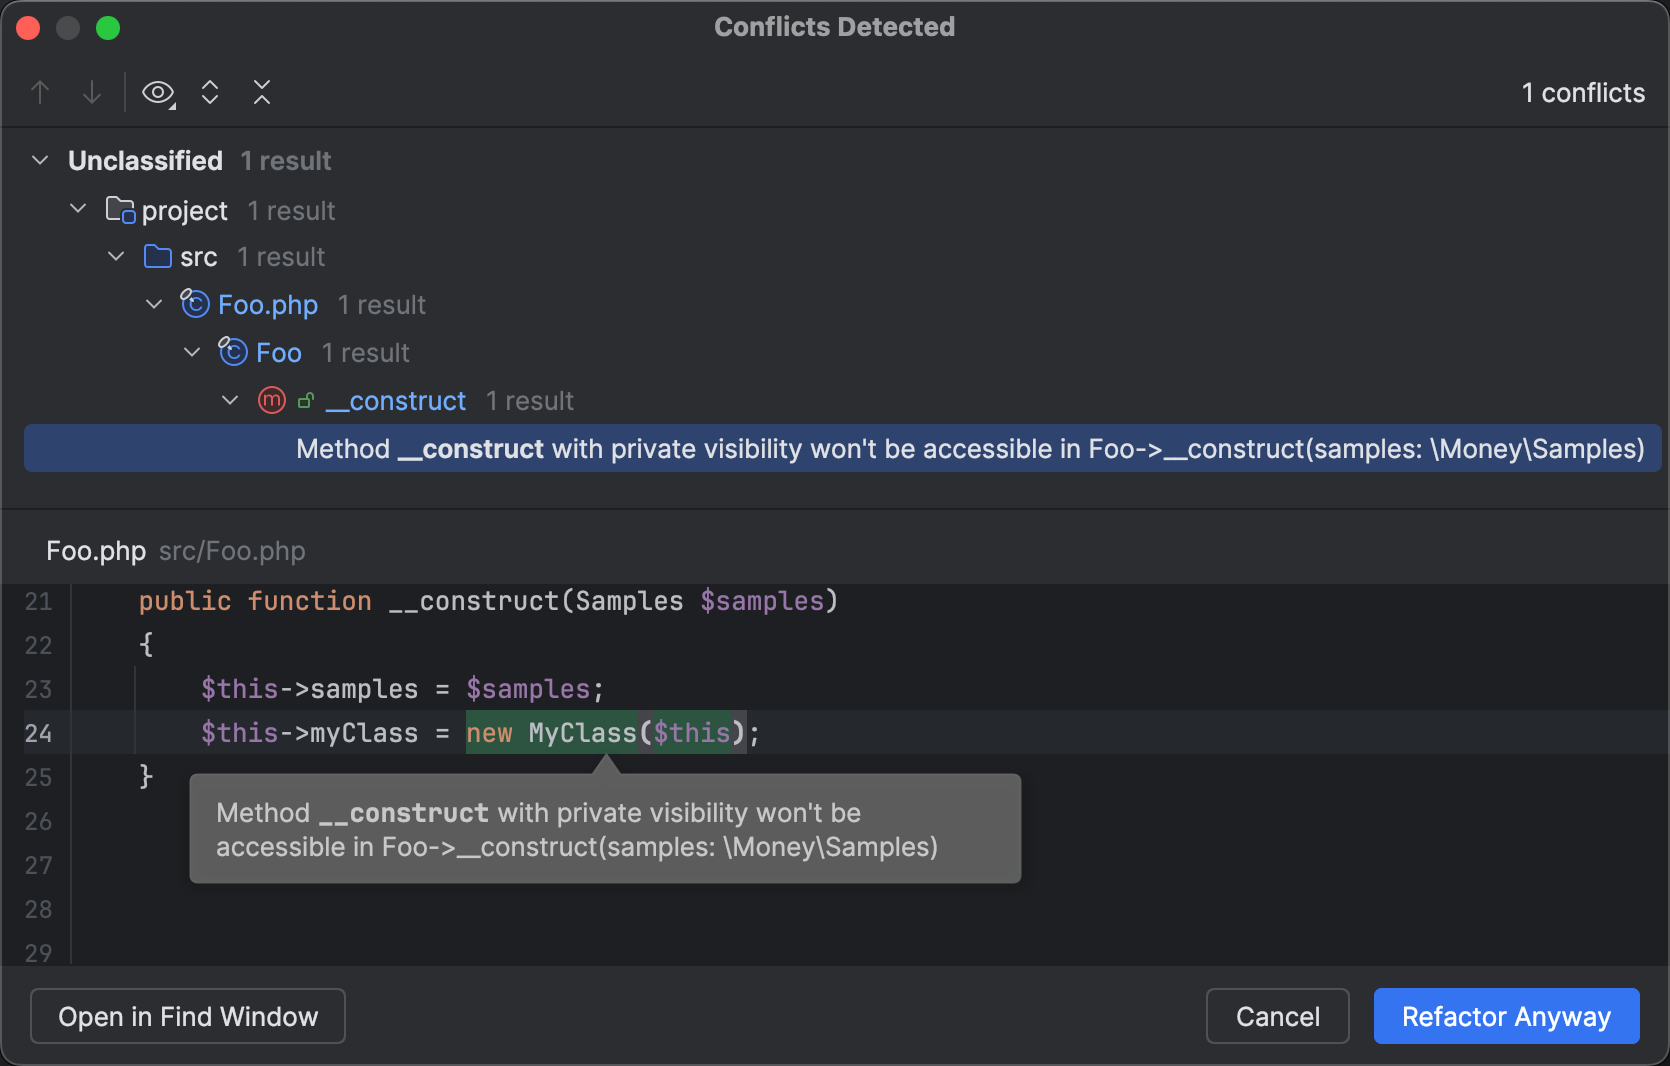The image size is (1670, 1066).
Task: Collapse the Unclassified group
Action: [x=40, y=160]
